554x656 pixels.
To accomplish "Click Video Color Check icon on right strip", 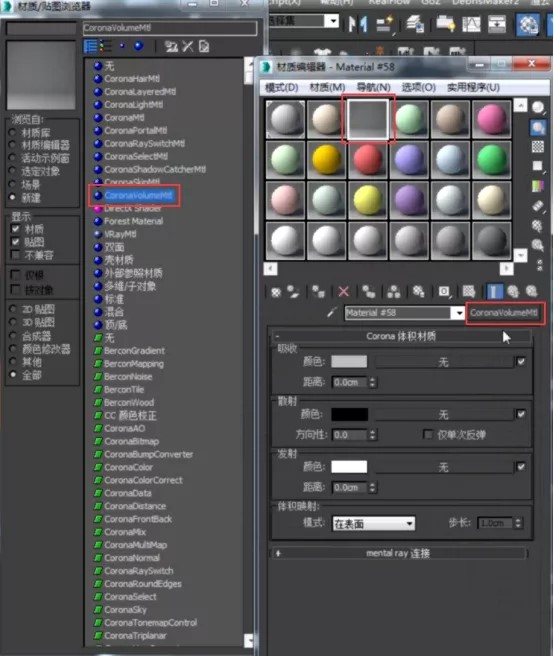I will pos(538,186).
